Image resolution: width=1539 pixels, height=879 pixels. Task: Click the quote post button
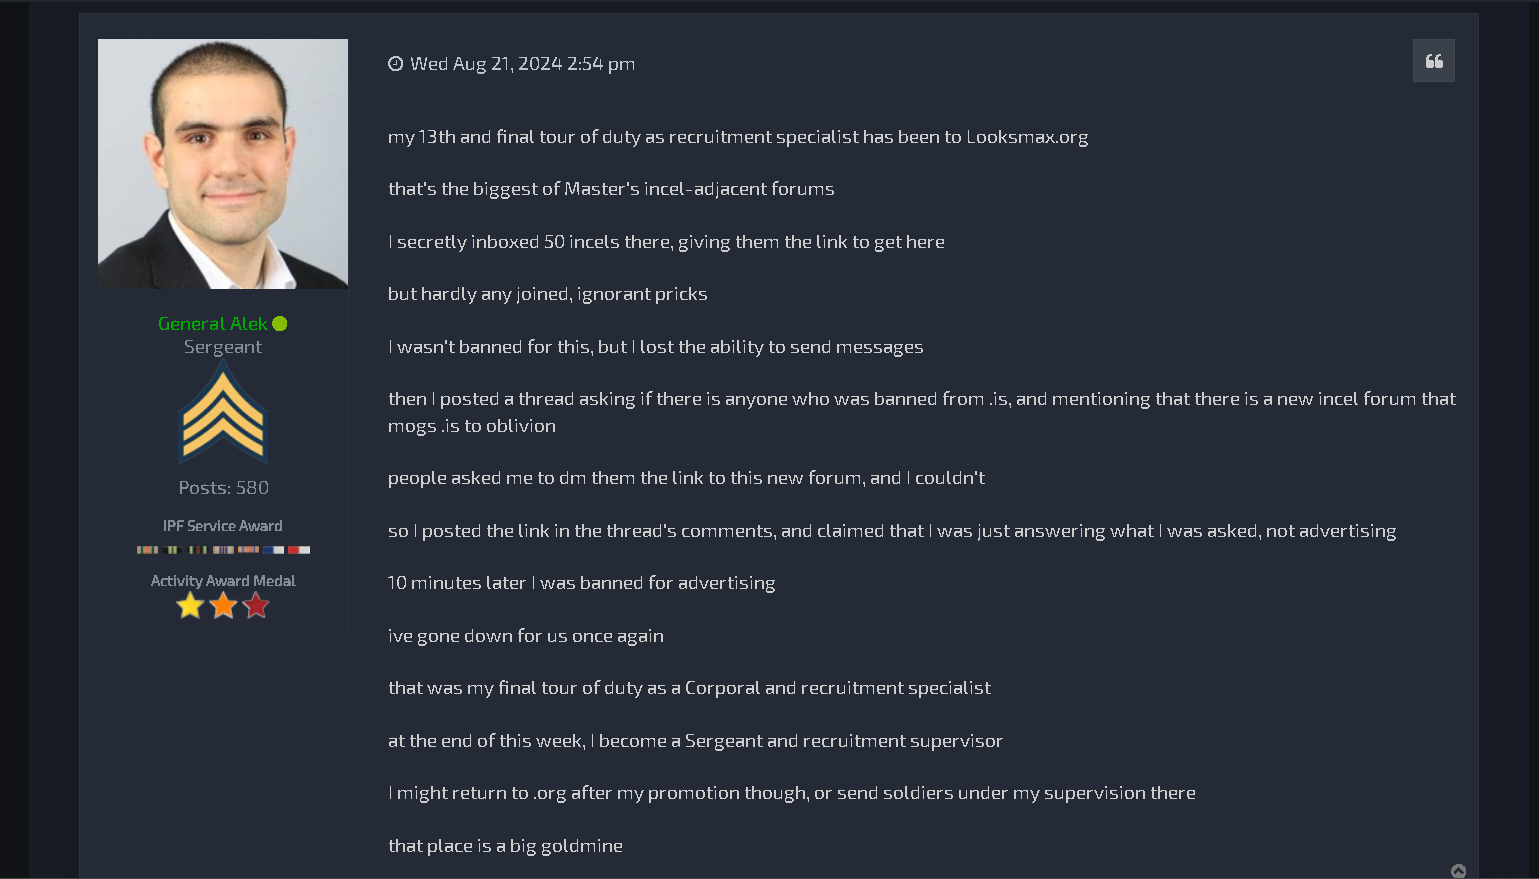click(1433, 61)
